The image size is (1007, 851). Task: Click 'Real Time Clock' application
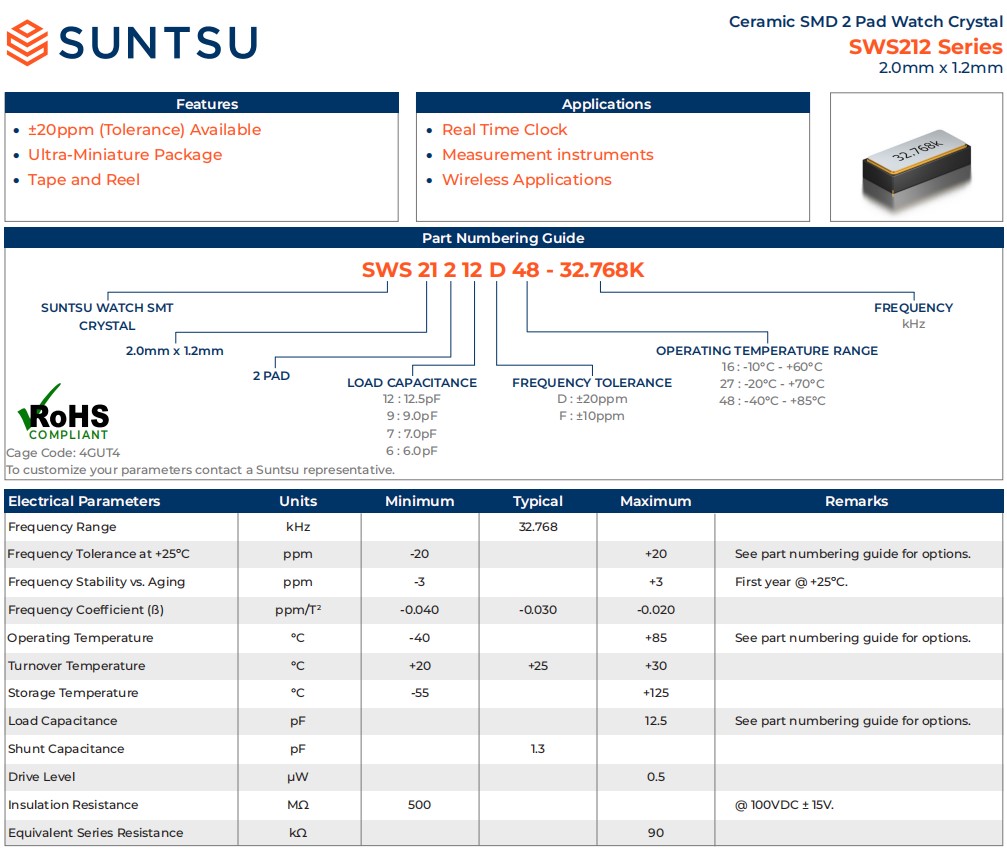504,130
